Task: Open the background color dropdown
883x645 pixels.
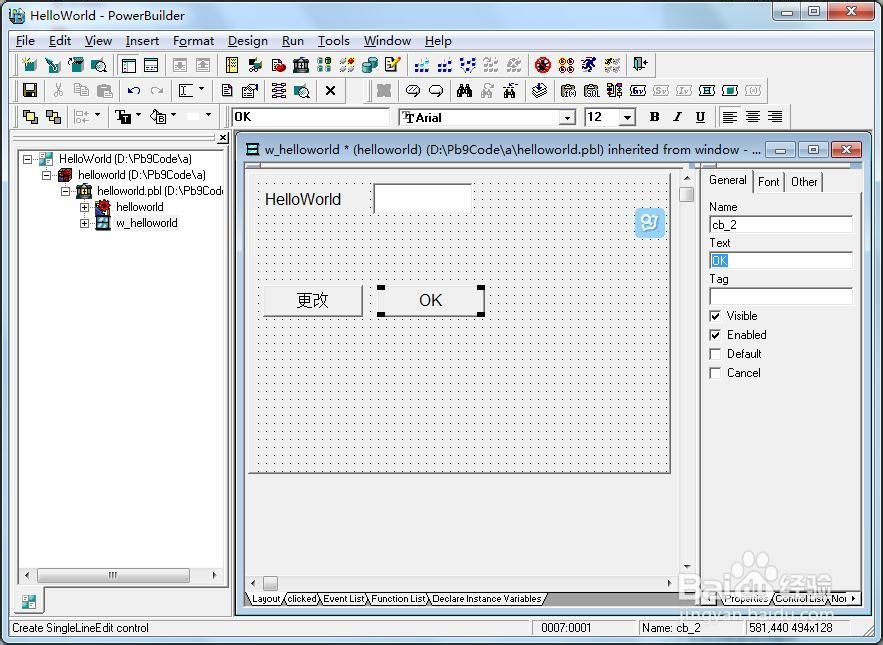Action: click(x=173, y=115)
